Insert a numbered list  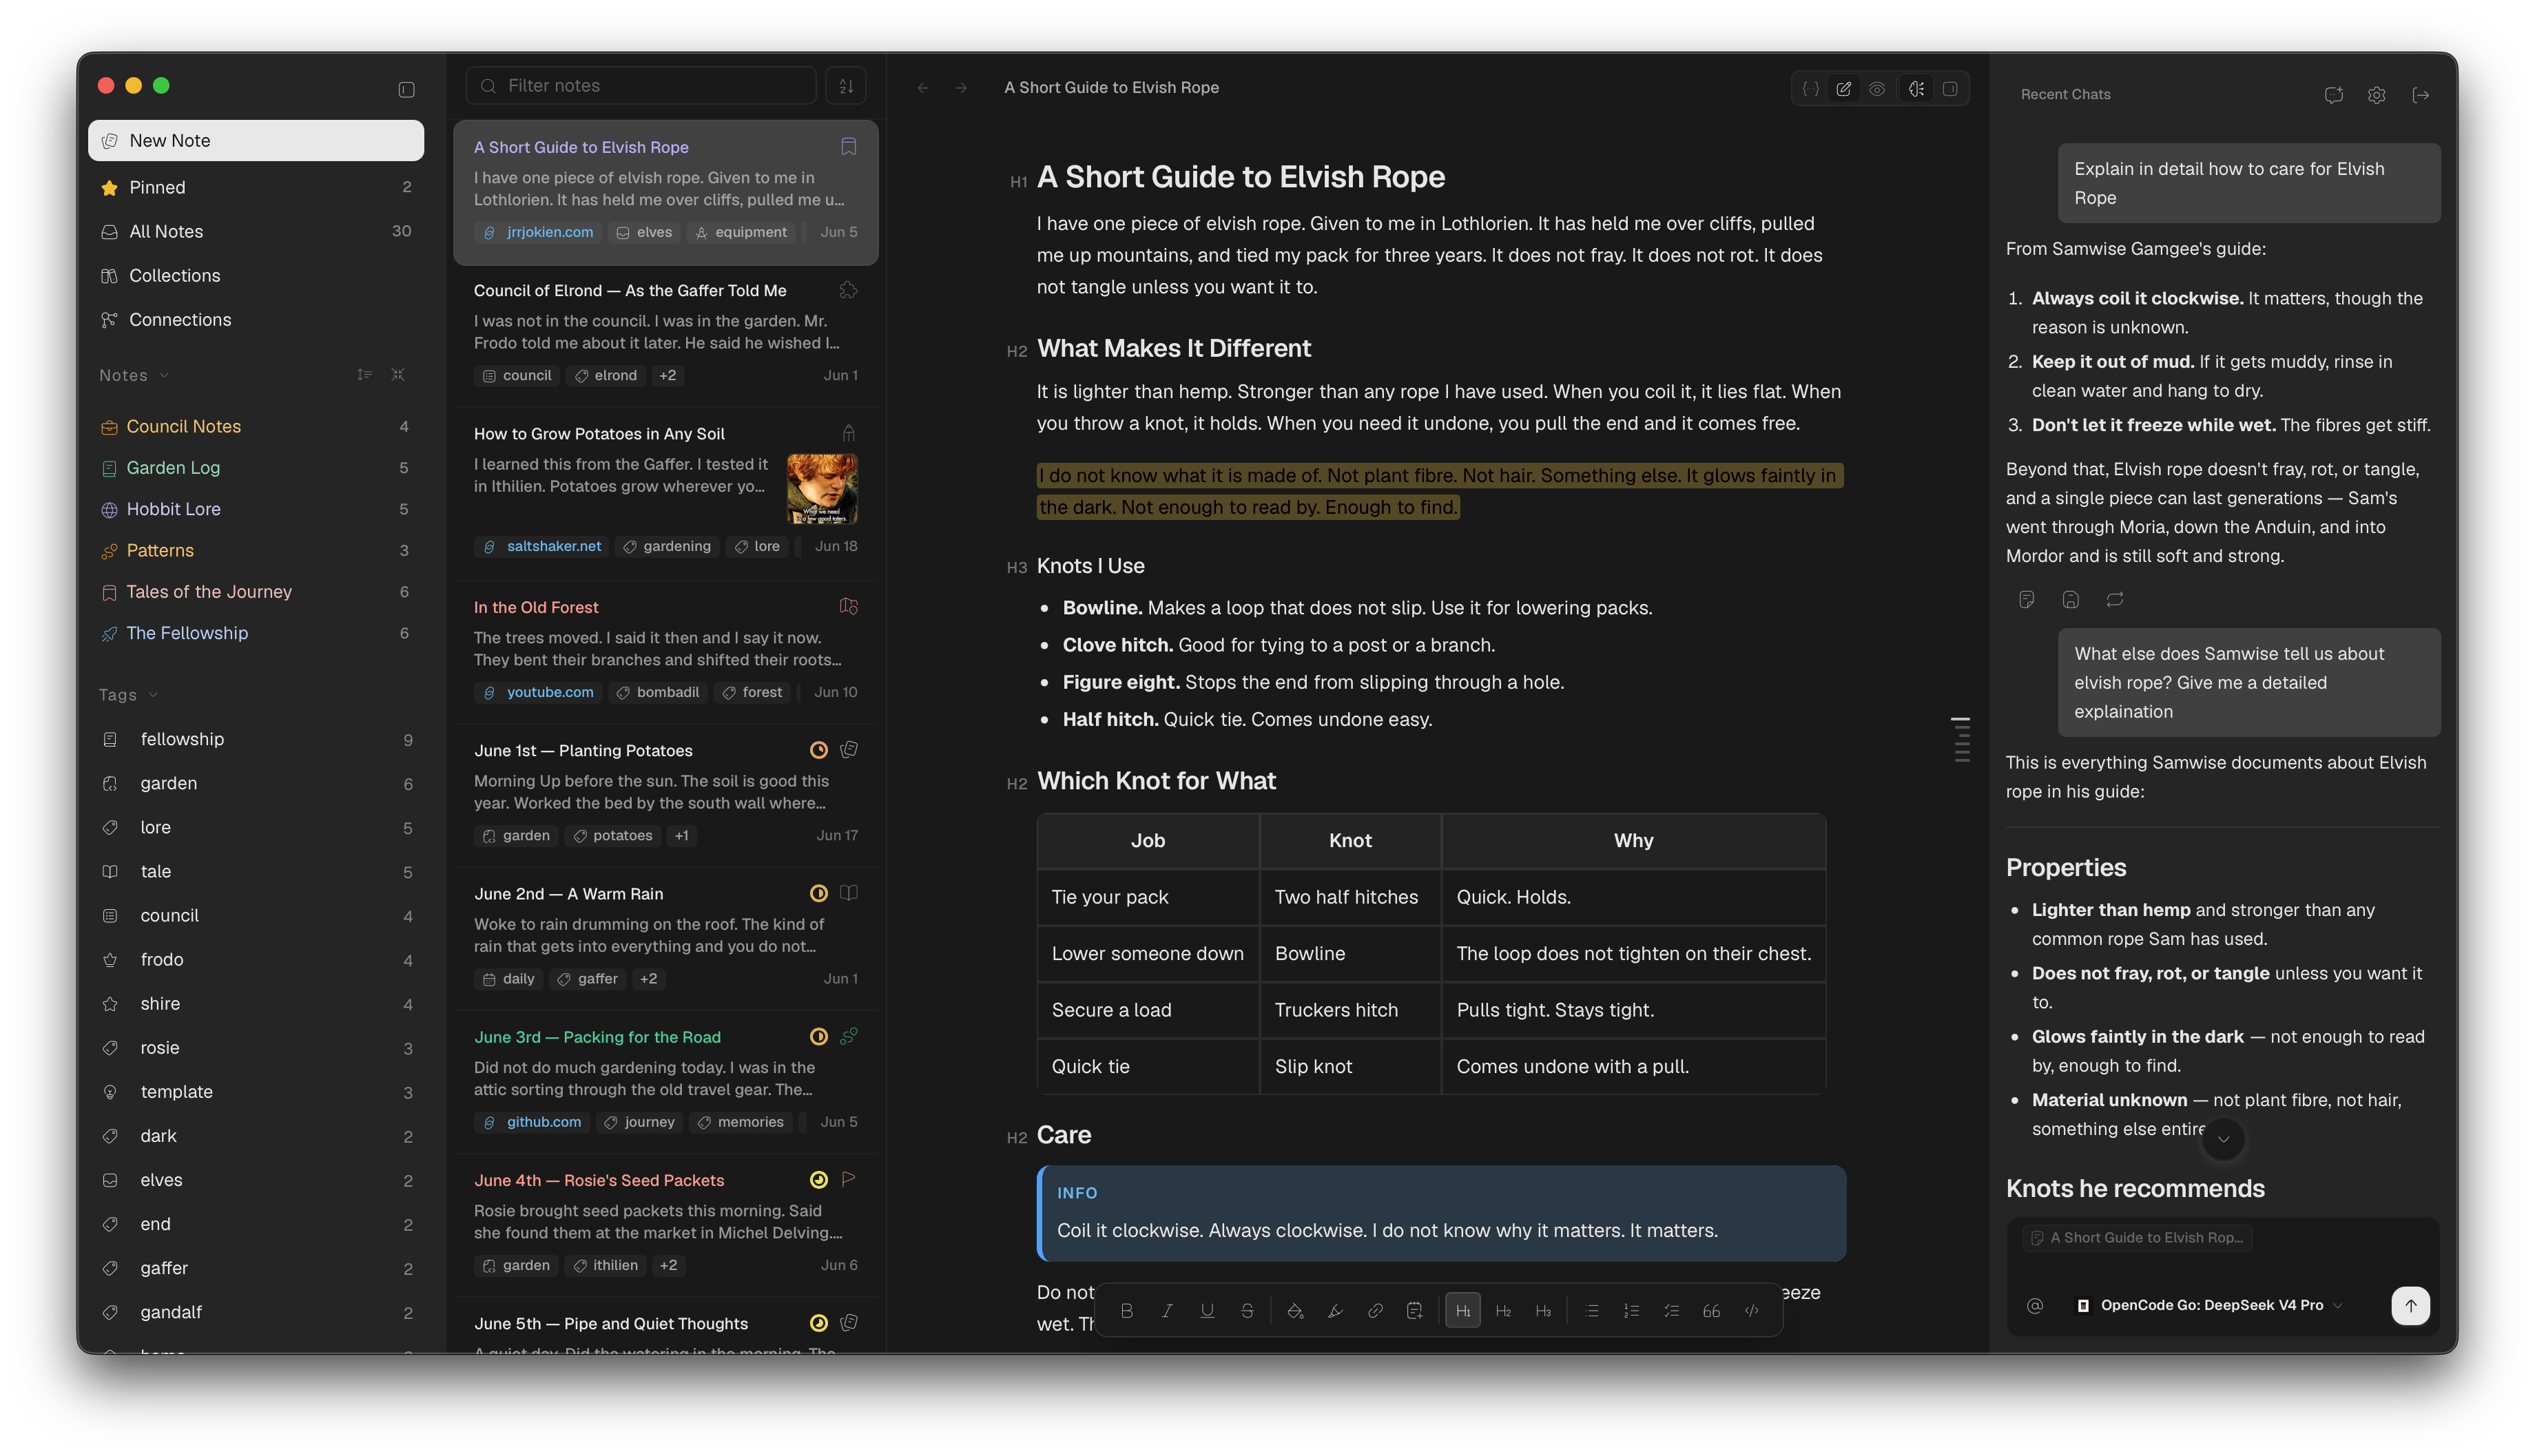click(x=1631, y=1310)
